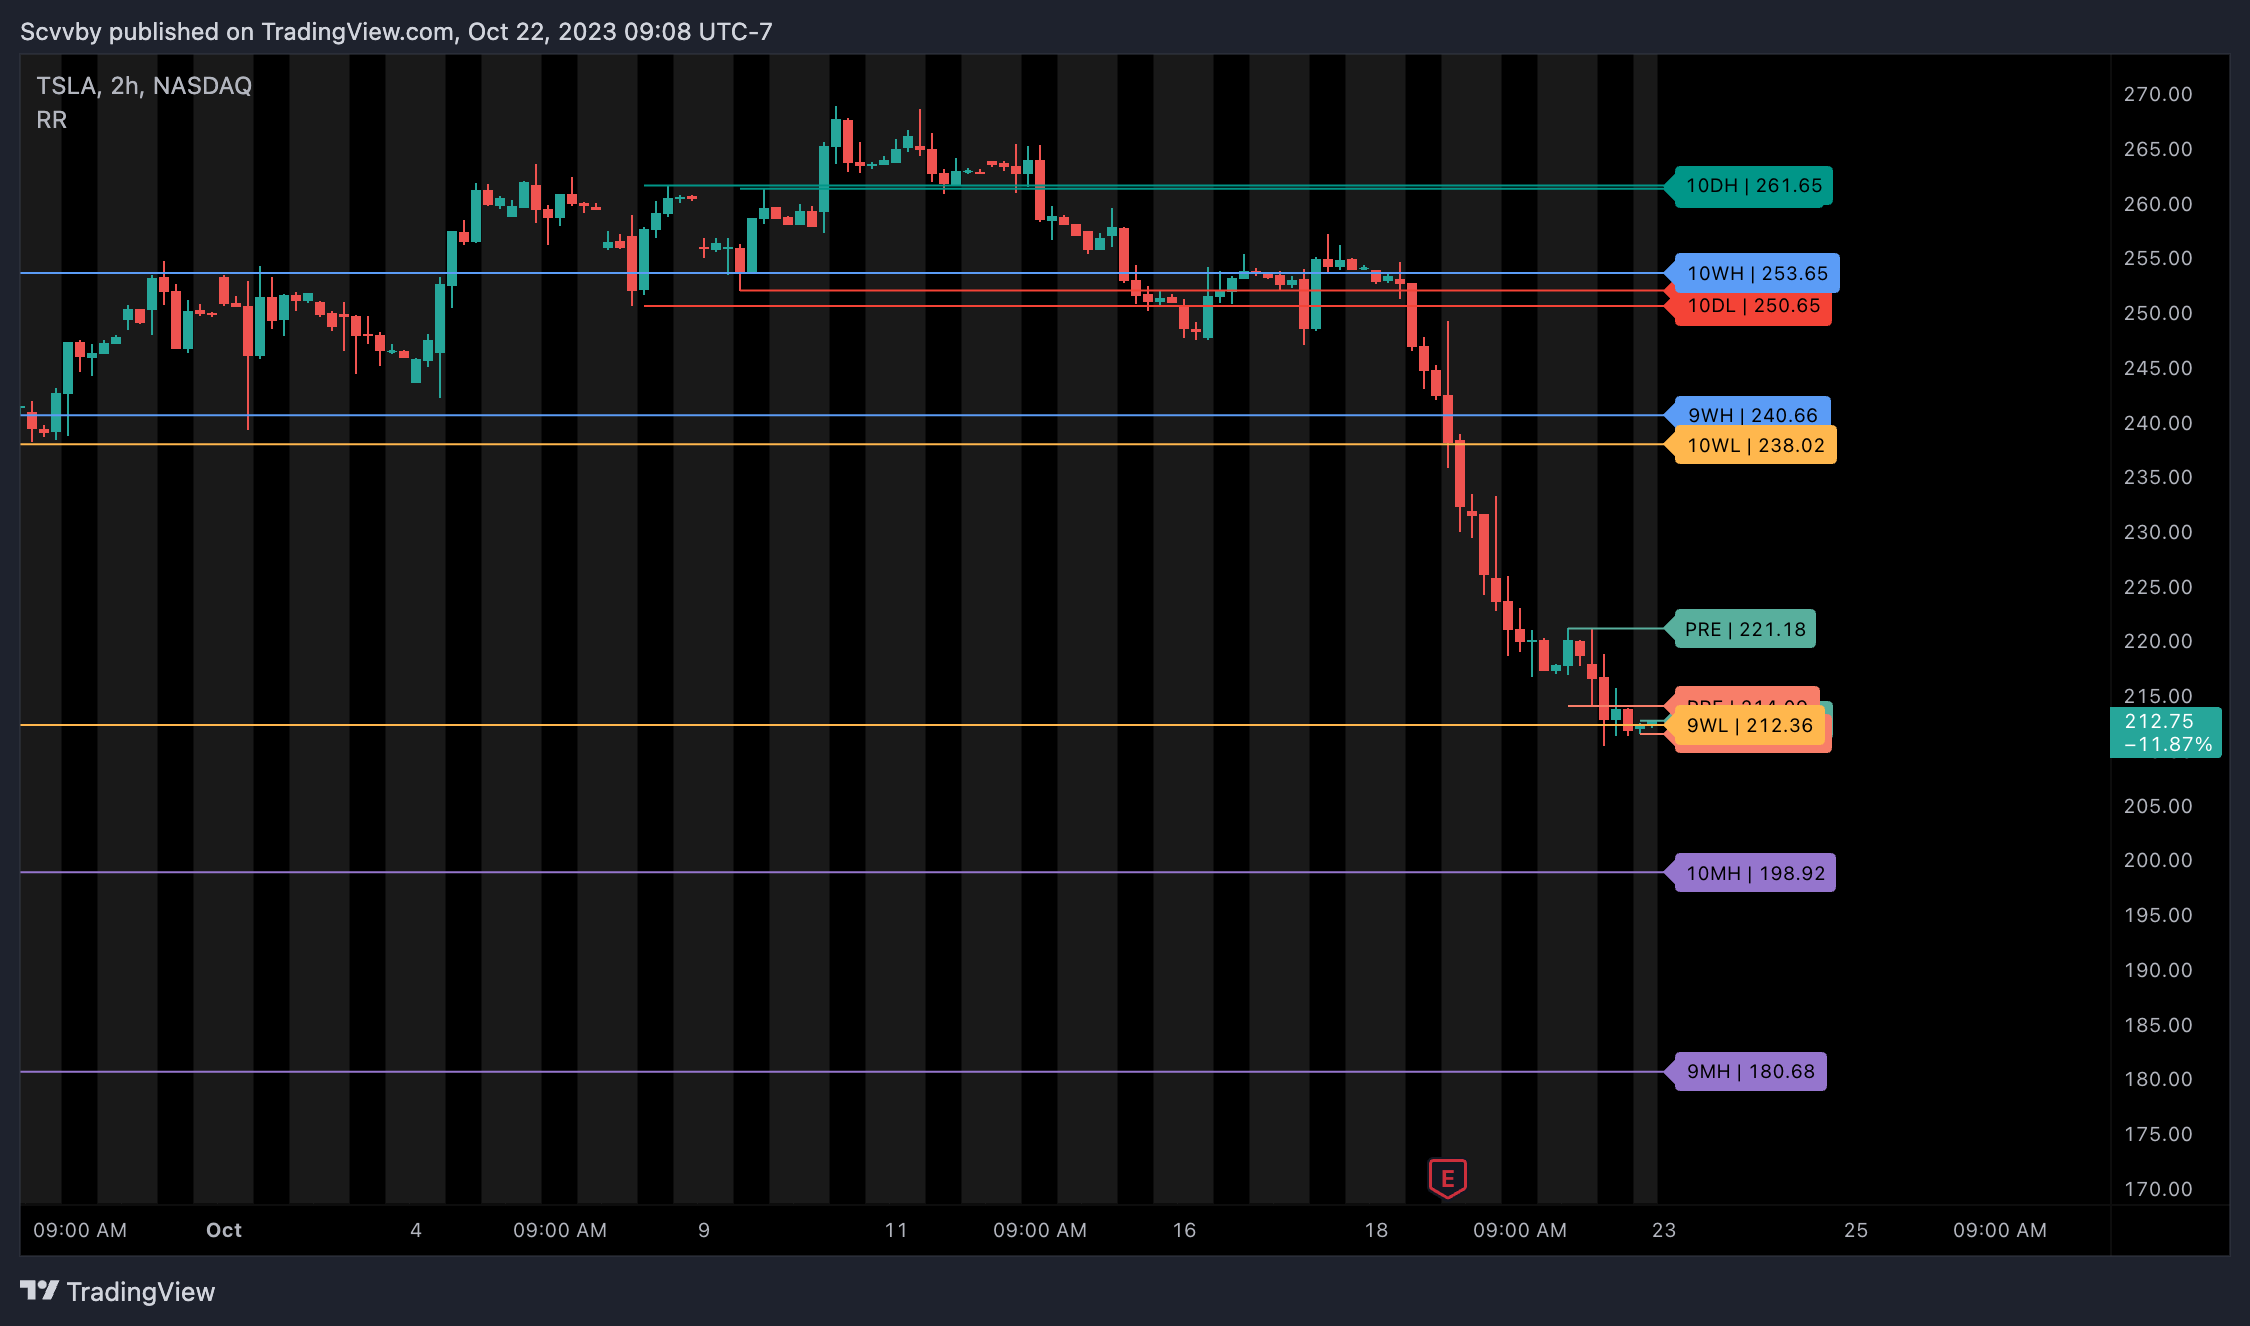Click the current price tag 212.75 −11.87%
Viewport: 2250px width, 1326px height.
click(2165, 733)
